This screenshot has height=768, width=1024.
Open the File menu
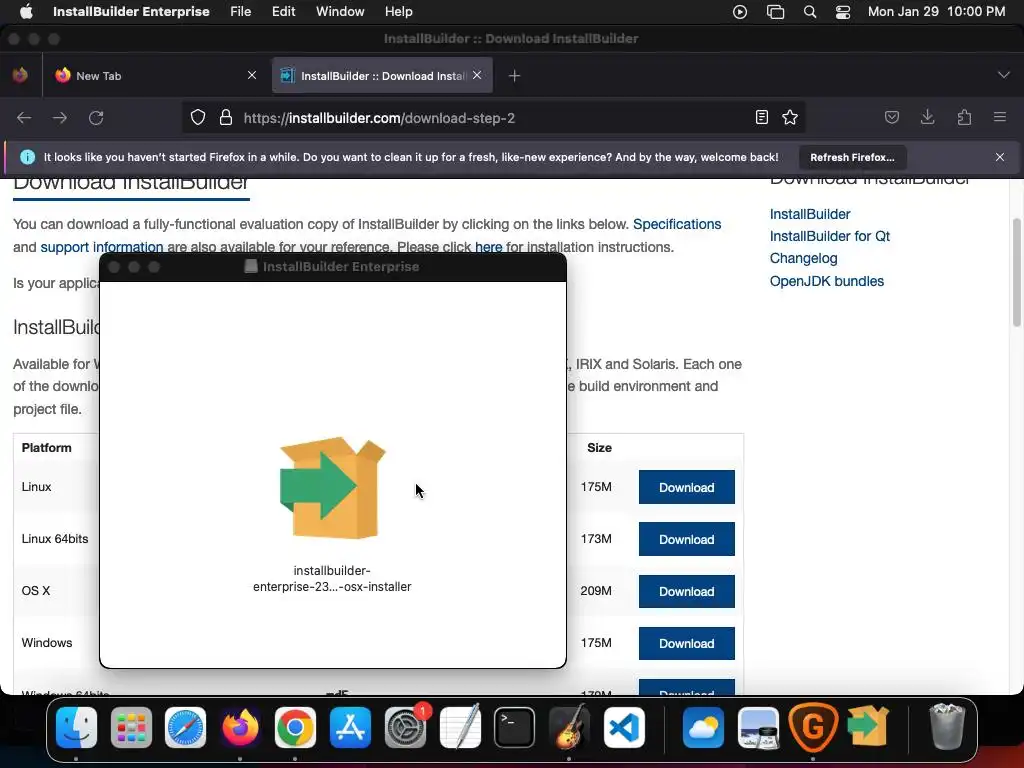click(240, 11)
